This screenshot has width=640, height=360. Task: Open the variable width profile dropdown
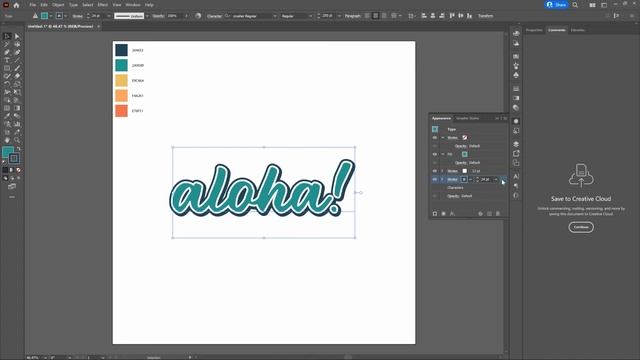click(147, 16)
